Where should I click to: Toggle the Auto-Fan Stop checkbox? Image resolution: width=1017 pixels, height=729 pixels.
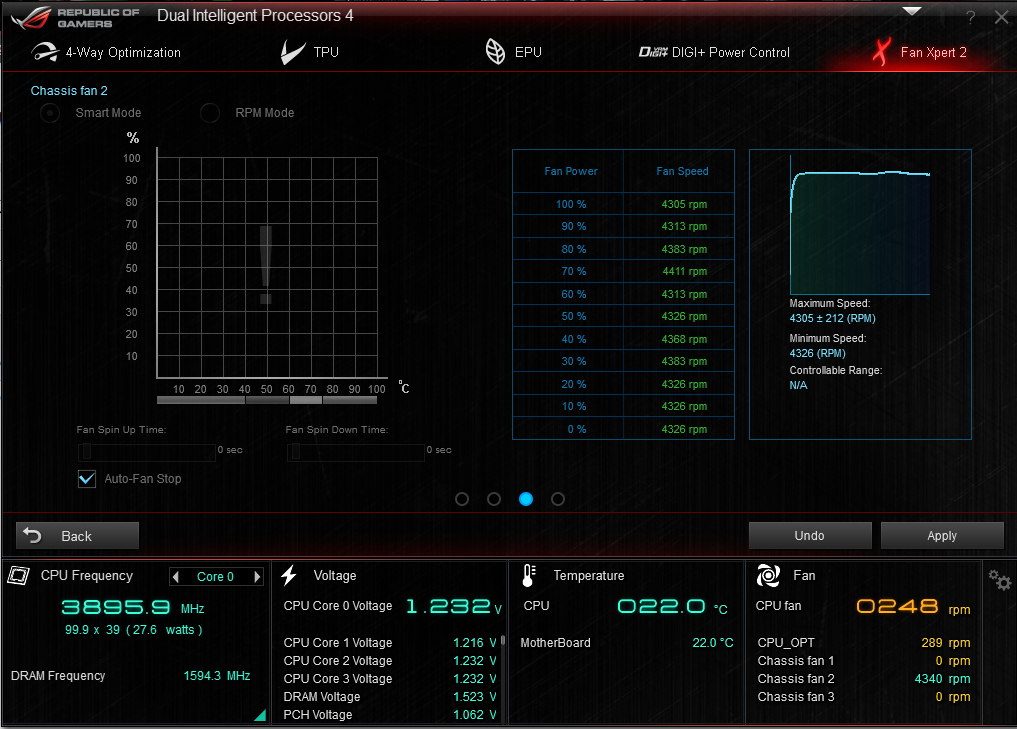click(x=87, y=479)
